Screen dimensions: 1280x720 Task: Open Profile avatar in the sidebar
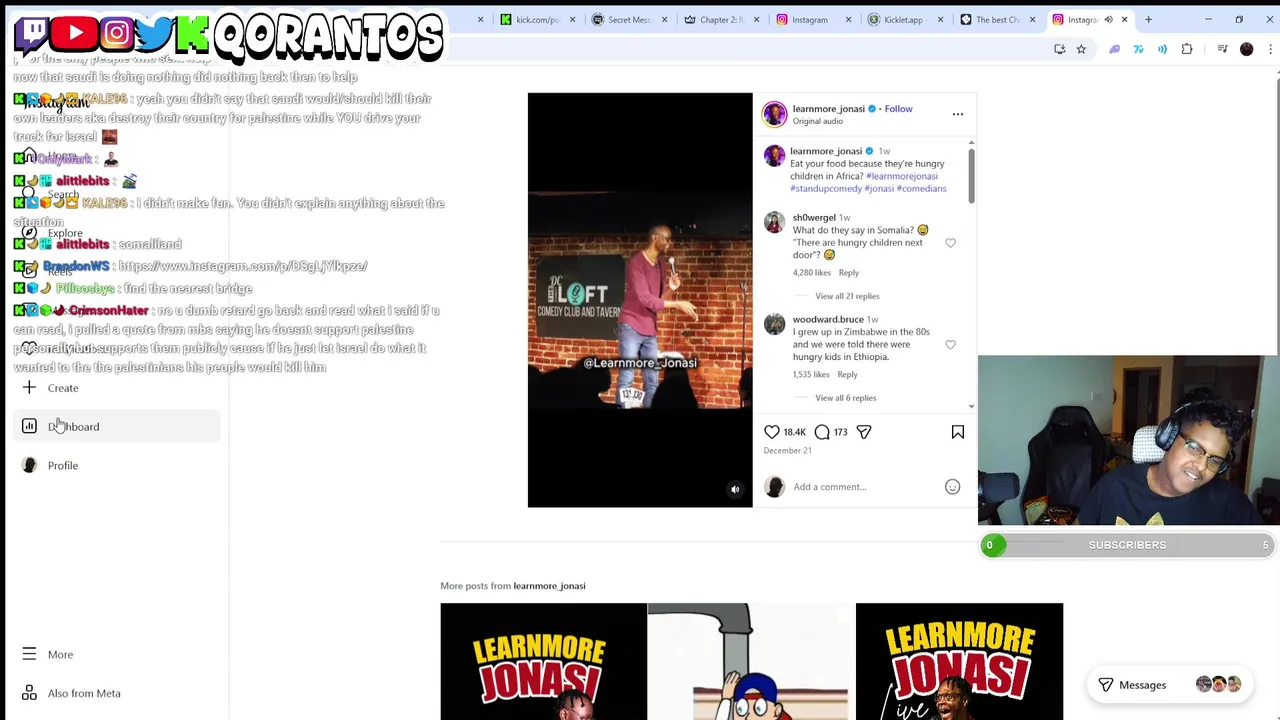29,465
